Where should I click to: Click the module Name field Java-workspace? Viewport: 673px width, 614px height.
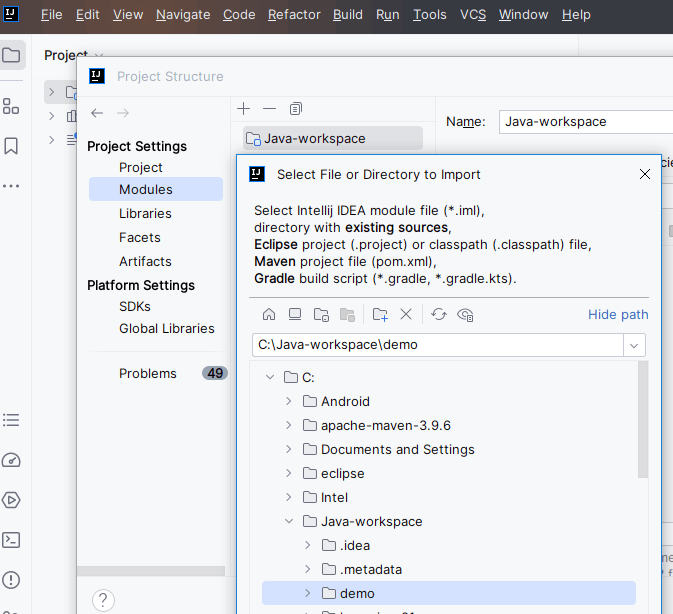[586, 122]
